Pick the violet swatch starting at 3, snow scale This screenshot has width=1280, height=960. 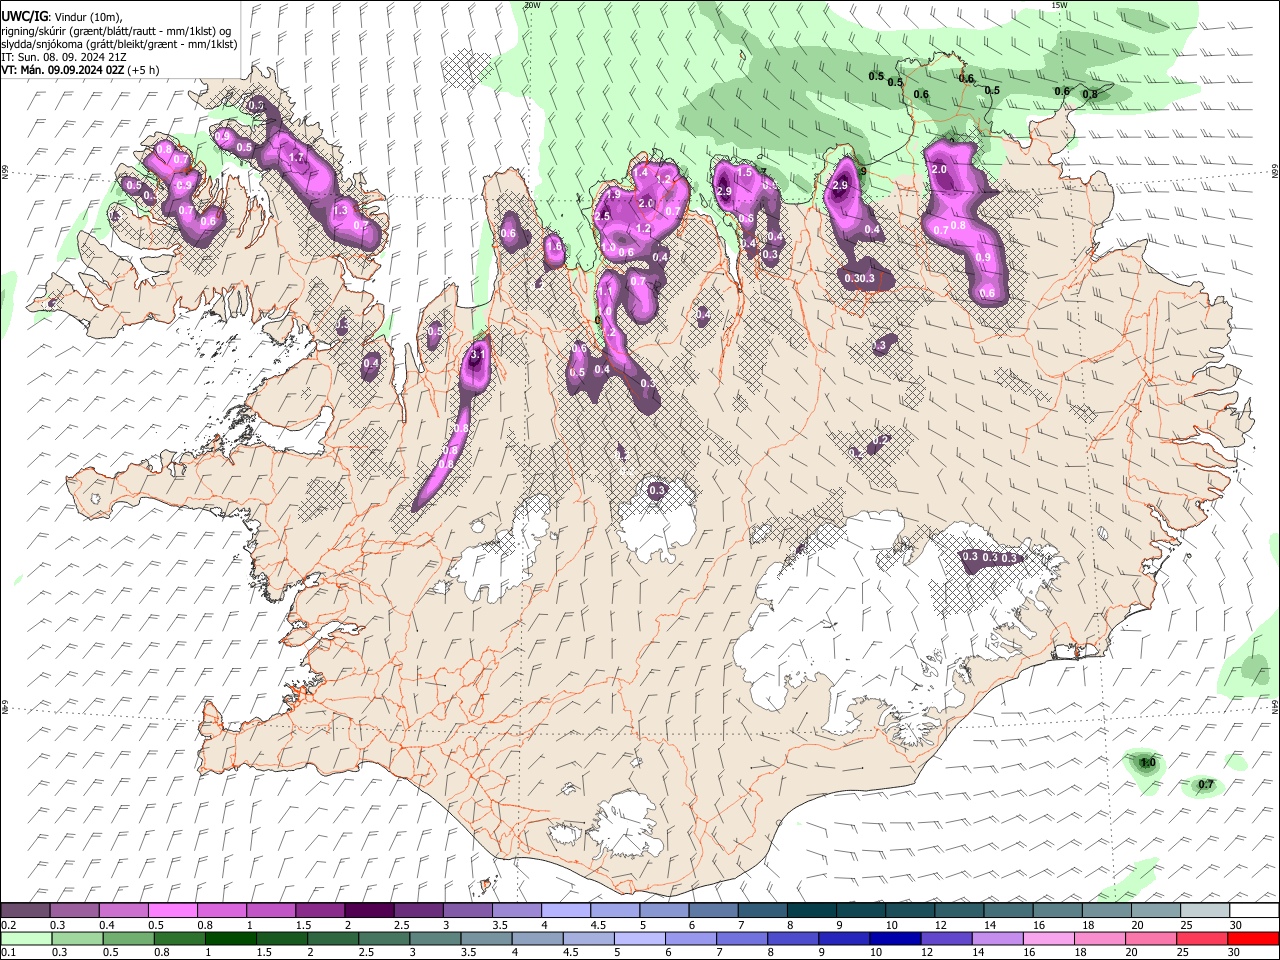(467, 911)
